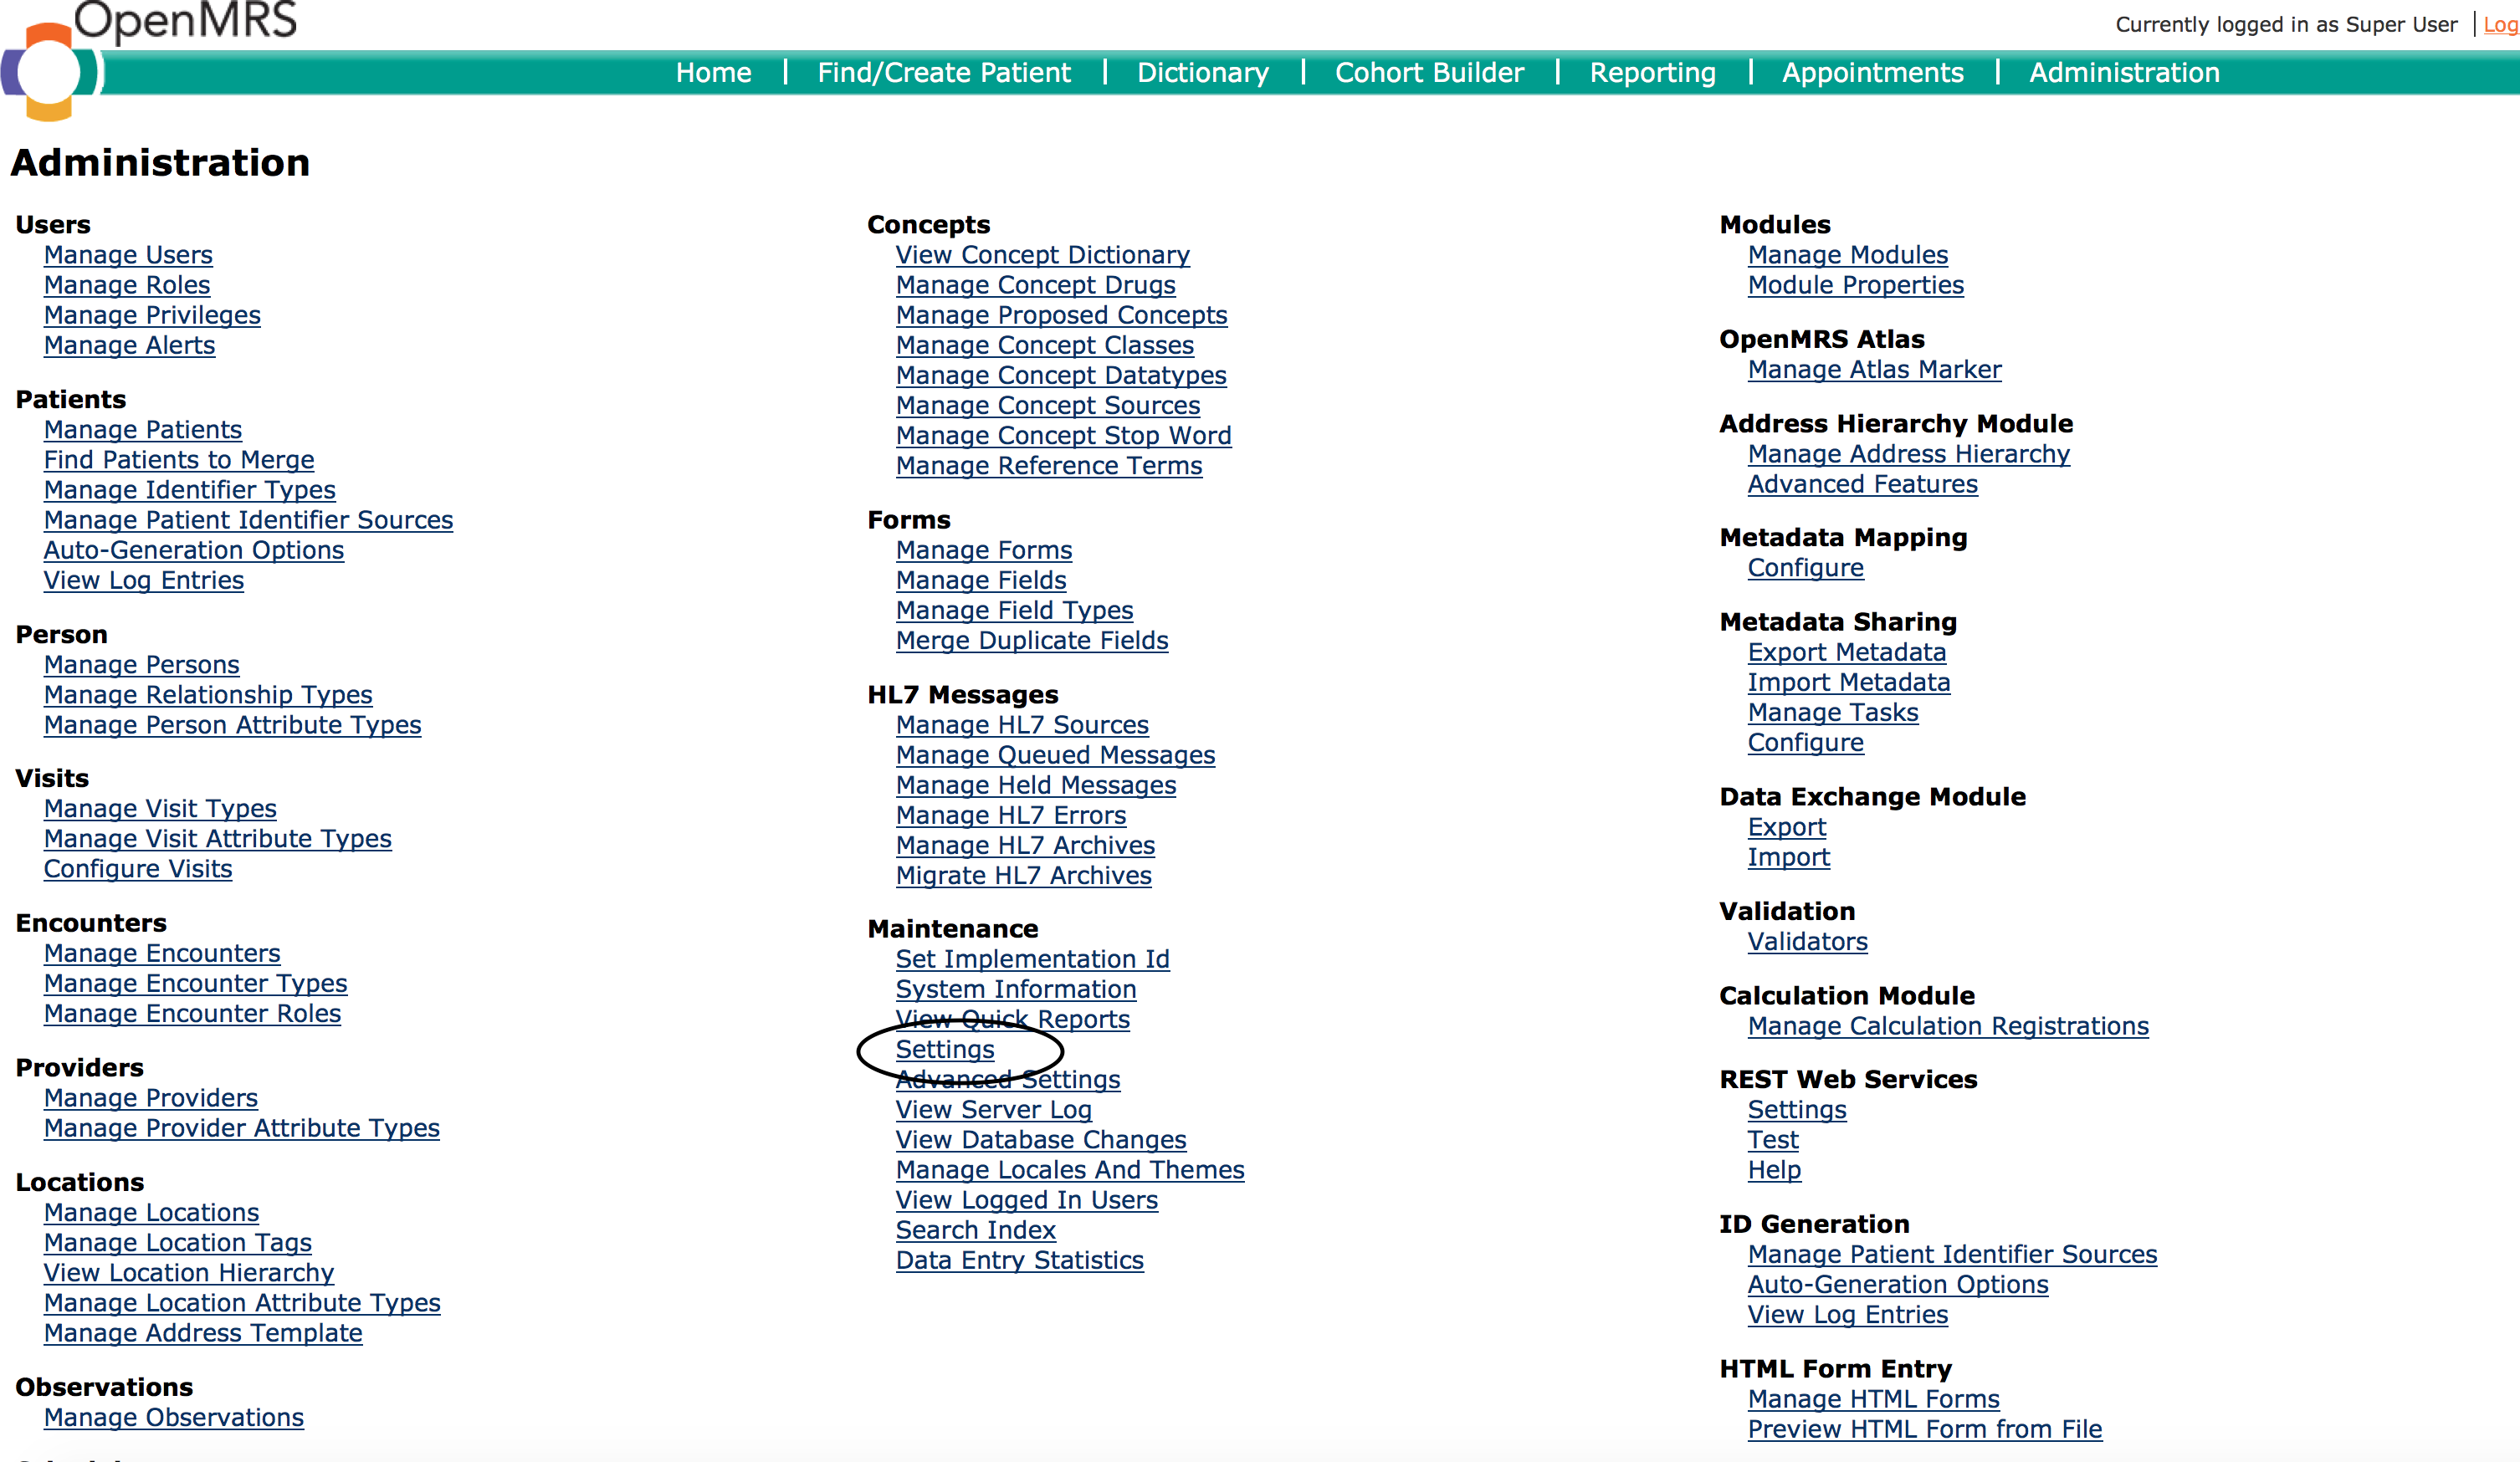
Task: Click the OpenMRS logo icon
Action: coord(50,72)
